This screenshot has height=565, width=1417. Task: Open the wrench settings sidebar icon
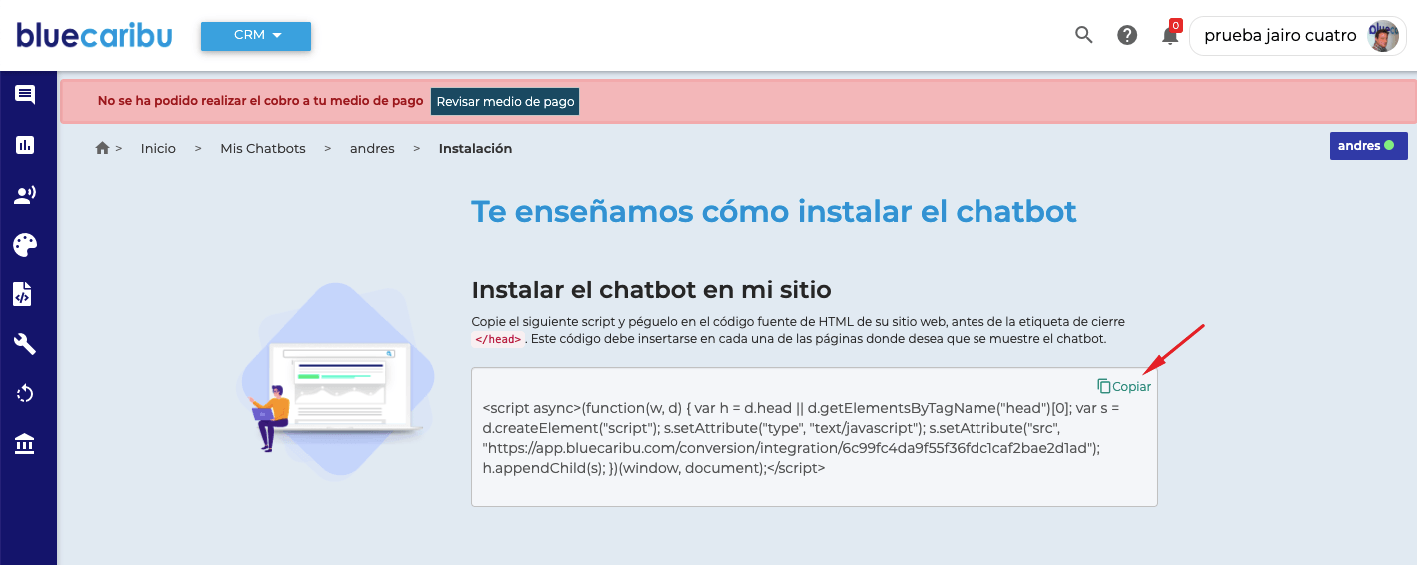coord(25,344)
